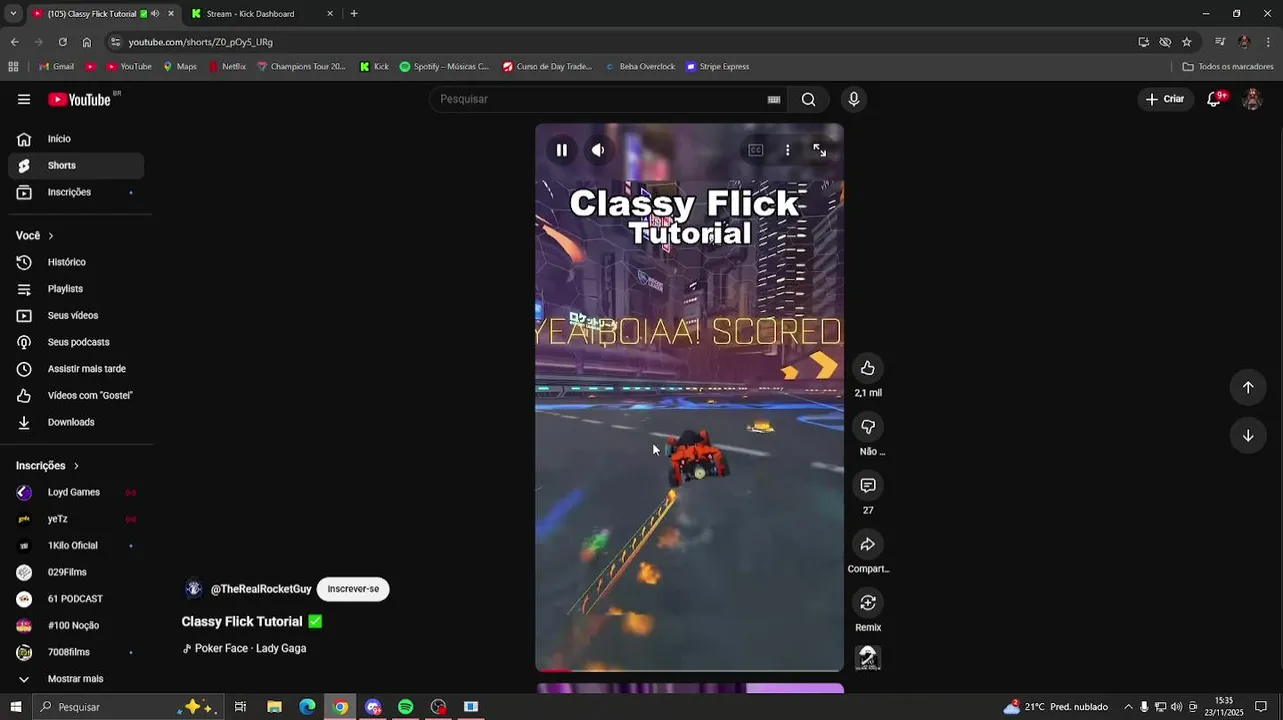Click the browser home button
The height and width of the screenshot is (720, 1283).
point(87,42)
